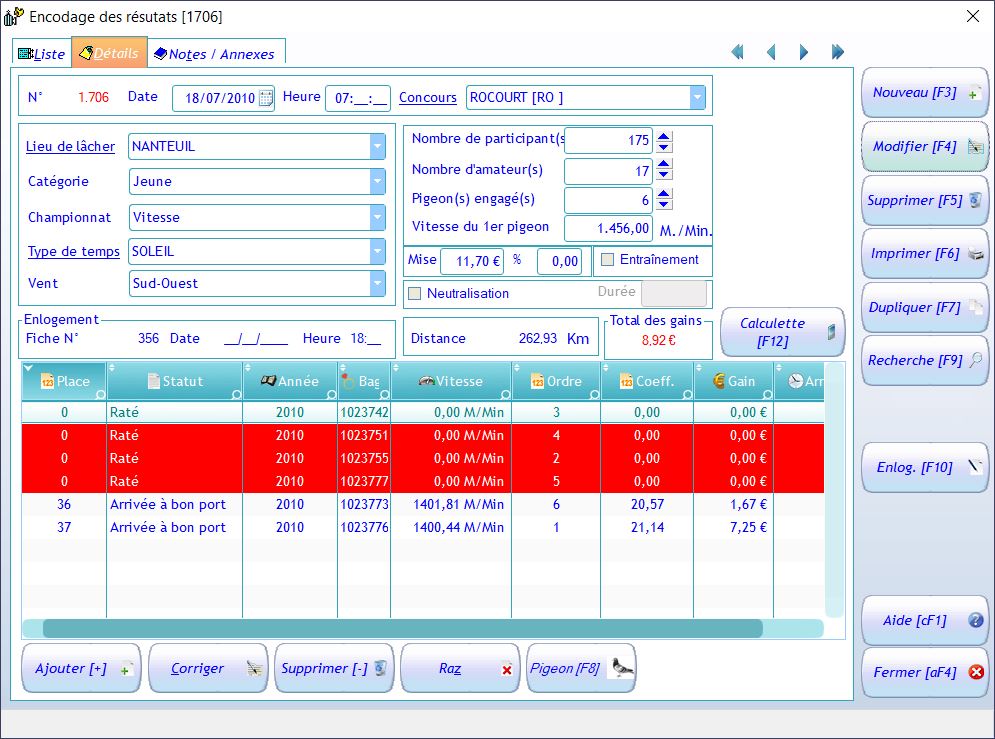Decrease Pigeons engagés value
995x739 pixels.
pos(664,204)
